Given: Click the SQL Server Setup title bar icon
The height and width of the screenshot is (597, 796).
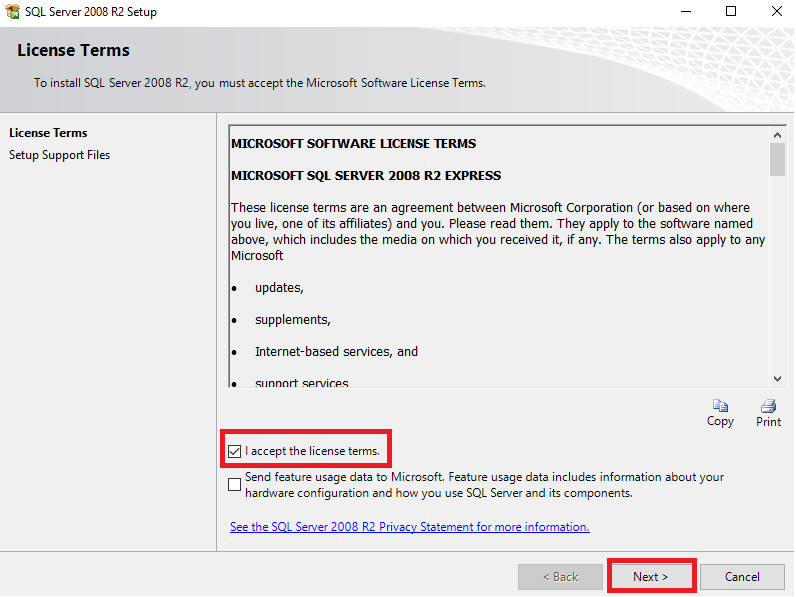Looking at the screenshot, I should click(12, 11).
